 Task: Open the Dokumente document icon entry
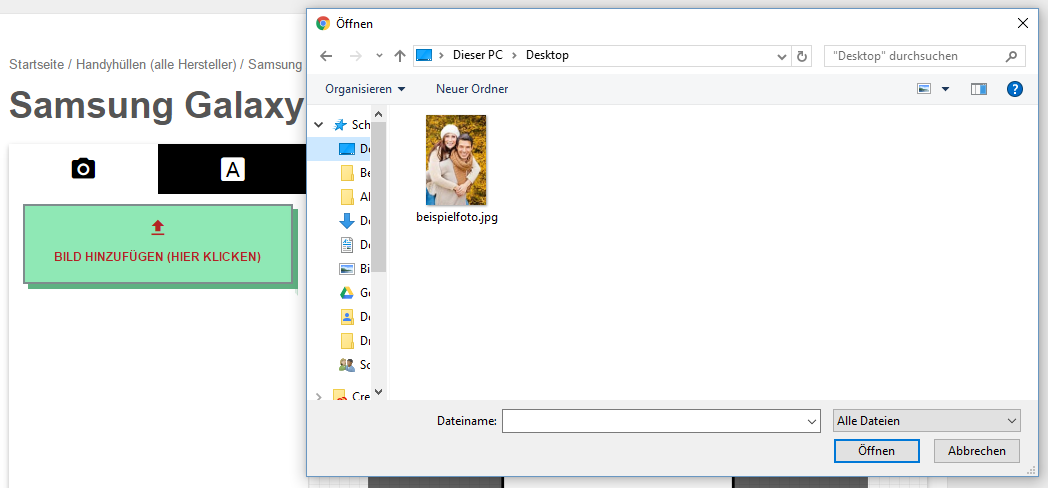pyautogui.click(x=354, y=245)
